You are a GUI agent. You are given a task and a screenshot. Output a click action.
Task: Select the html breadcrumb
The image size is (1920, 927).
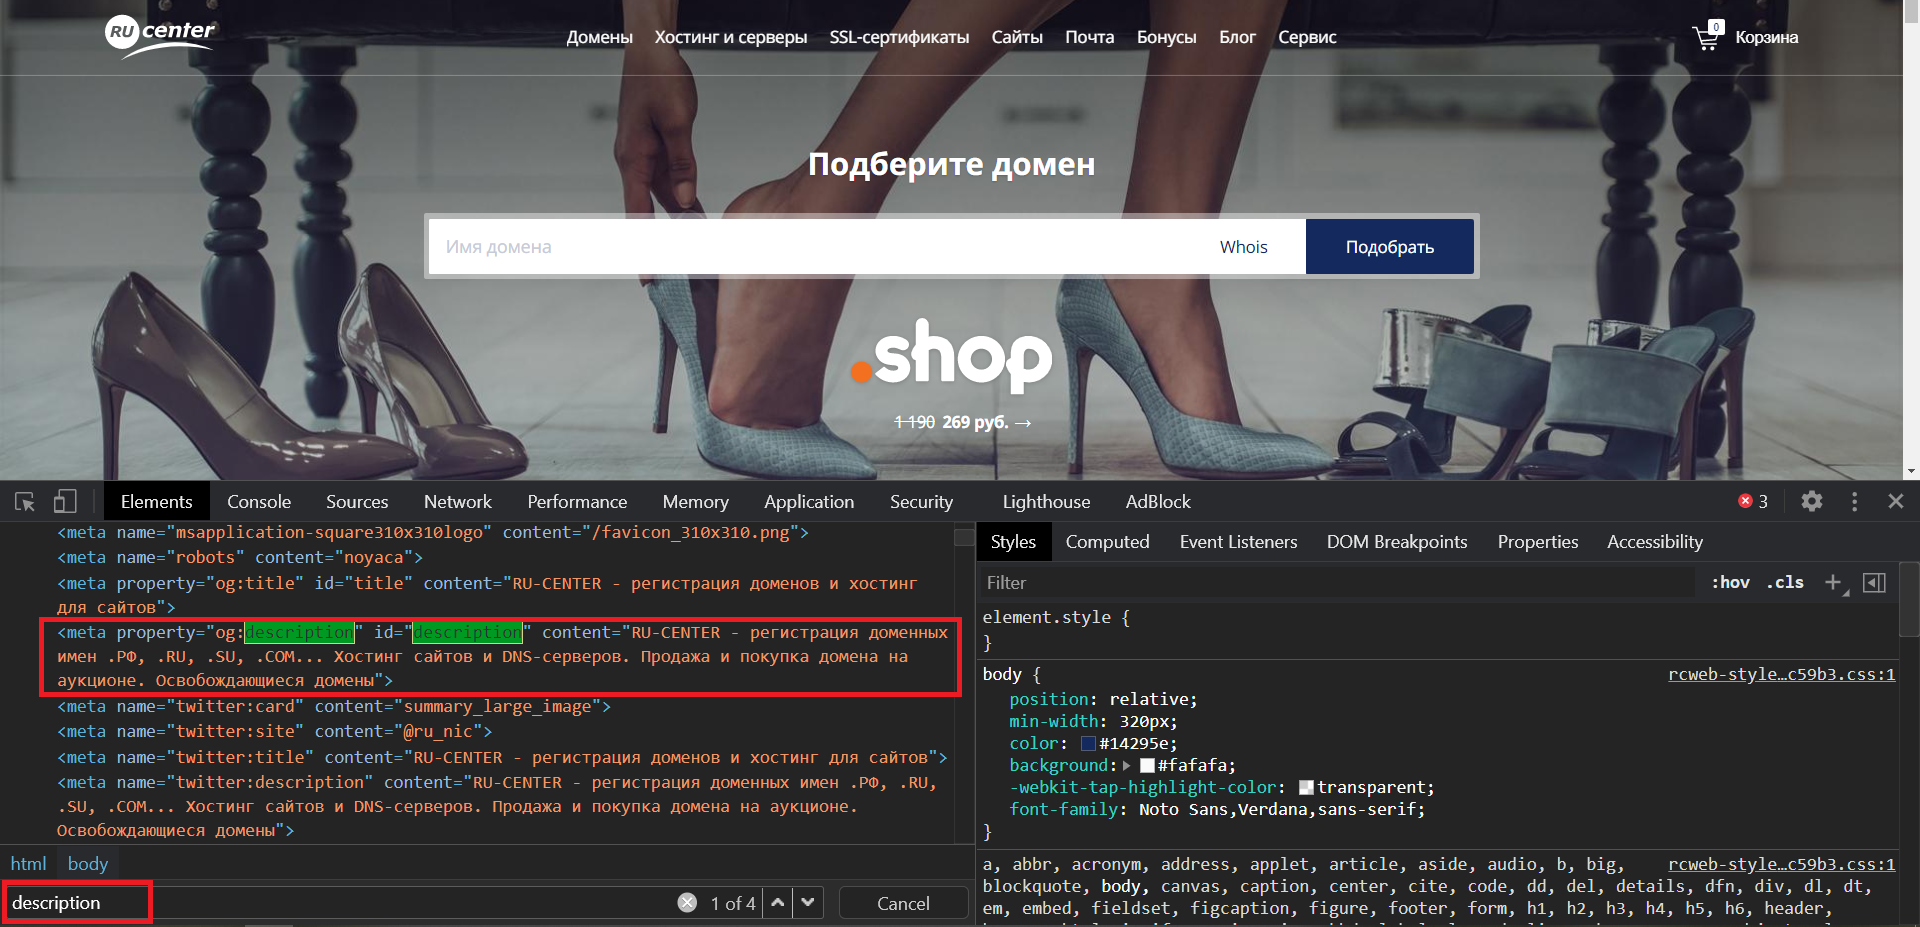point(28,863)
